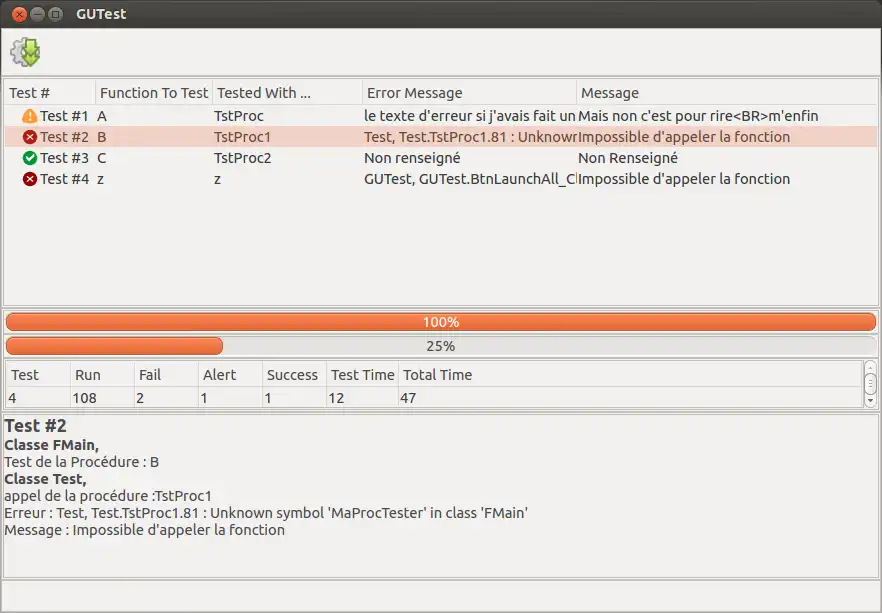Click the 100% progress bar
Image resolution: width=882 pixels, height=613 pixels.
click(441, 322)
